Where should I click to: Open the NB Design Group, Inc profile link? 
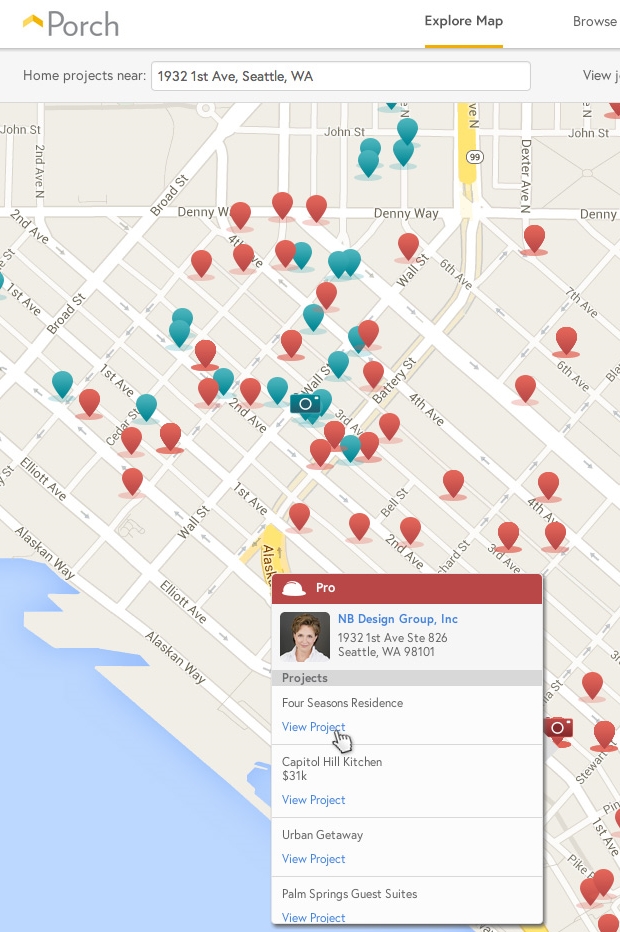pyautogui.click(x=397, y=619)
